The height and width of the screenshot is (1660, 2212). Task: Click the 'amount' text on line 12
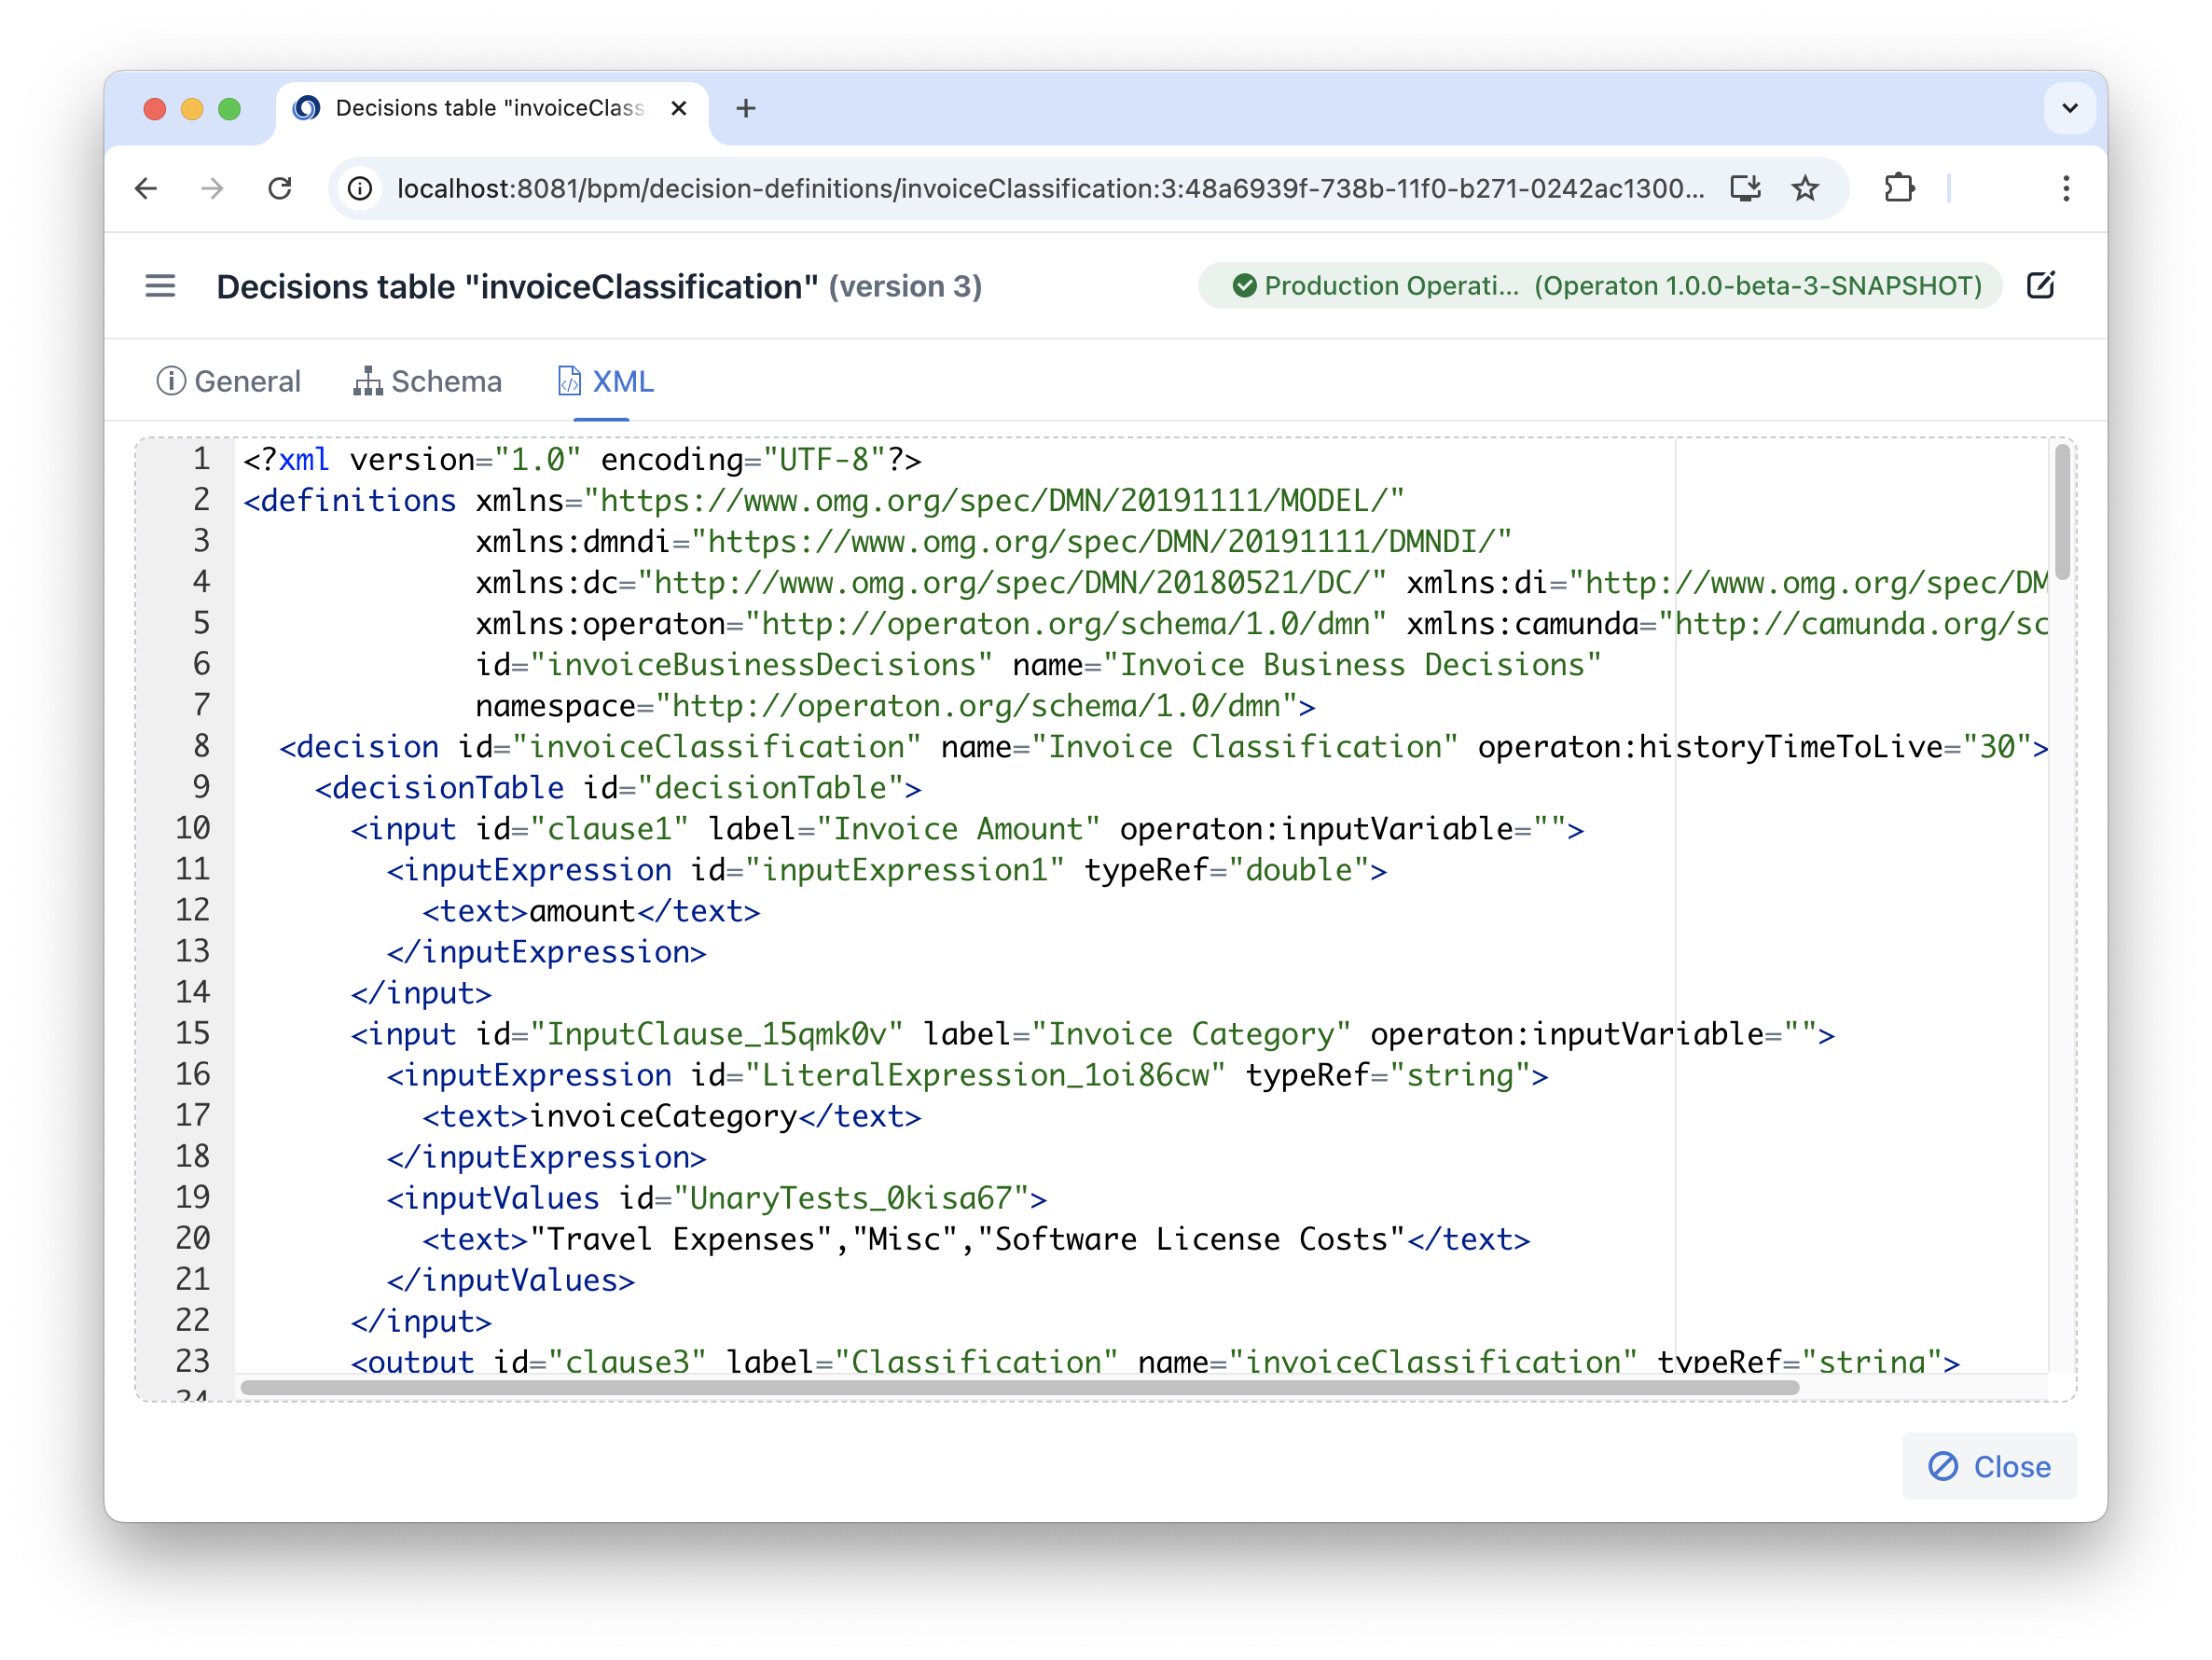pyautogui.click(x=582, y=910)
